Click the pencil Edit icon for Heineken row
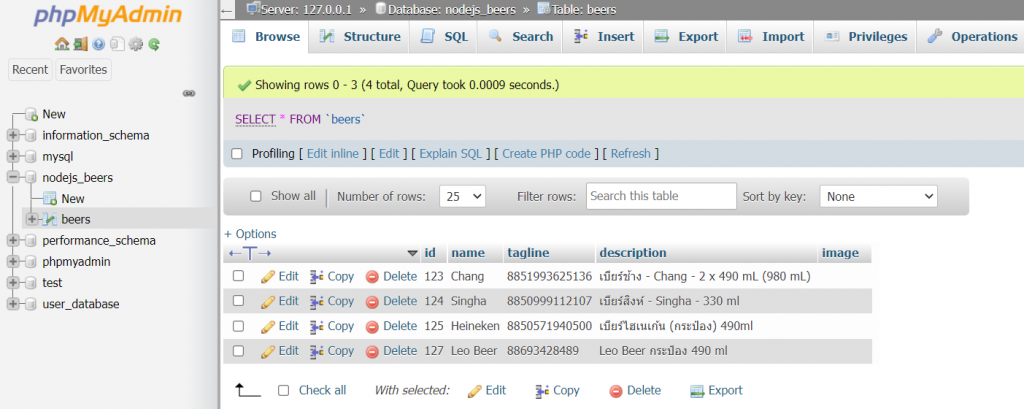1024x409 pixels. click(x=268, y=327)
